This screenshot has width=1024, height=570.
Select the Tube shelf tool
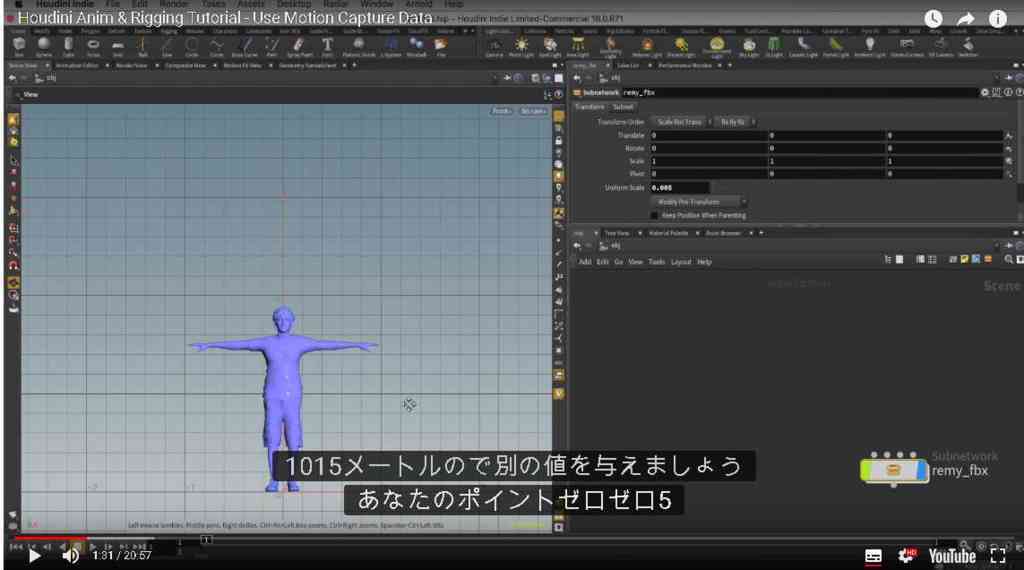pos(69,46)
